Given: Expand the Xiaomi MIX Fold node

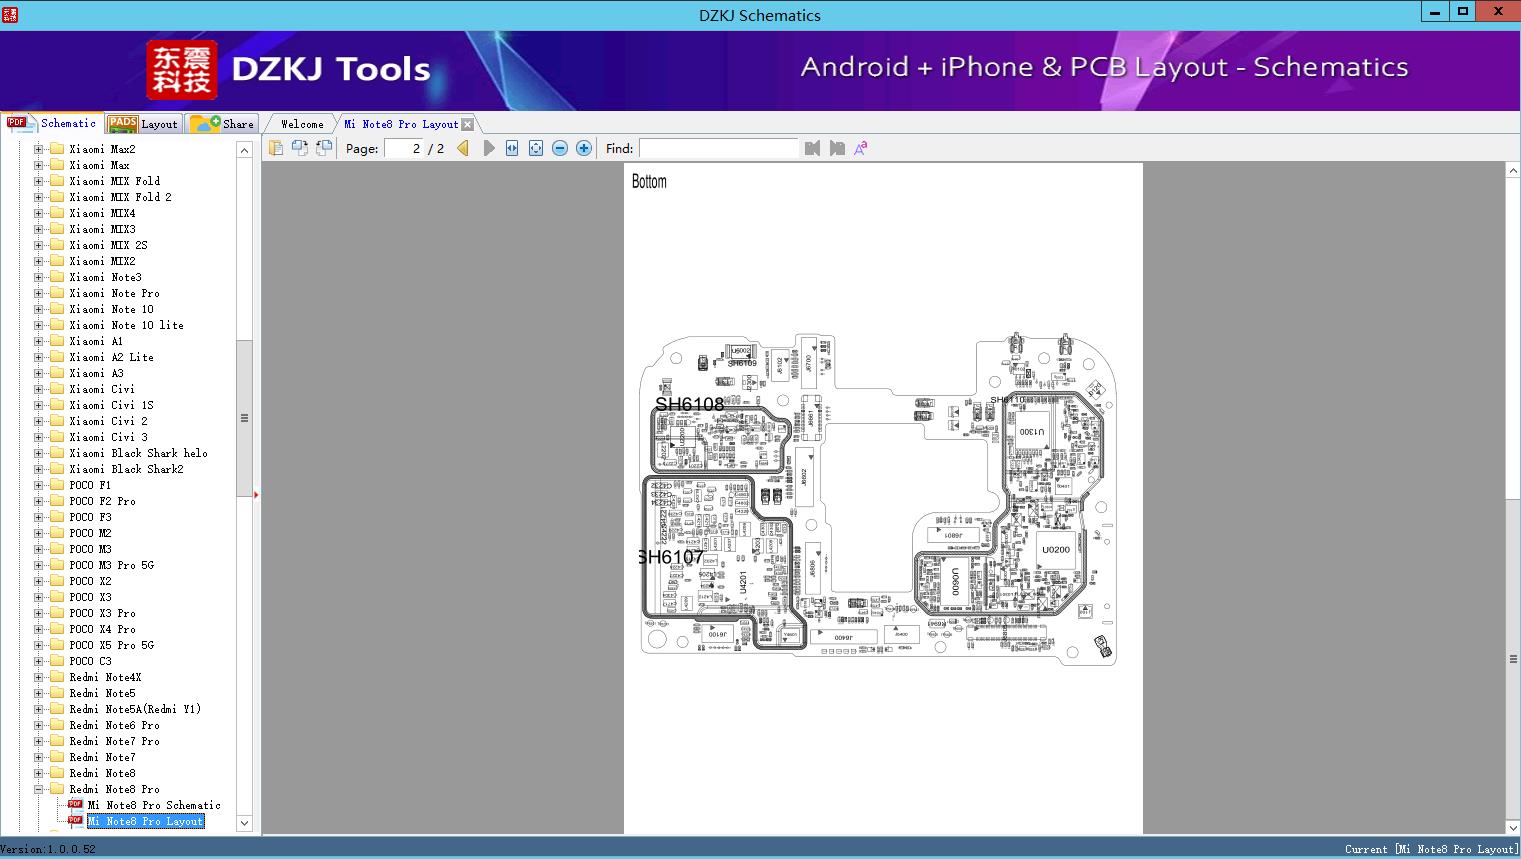Looking at the screenshot, I should [39, 181].
